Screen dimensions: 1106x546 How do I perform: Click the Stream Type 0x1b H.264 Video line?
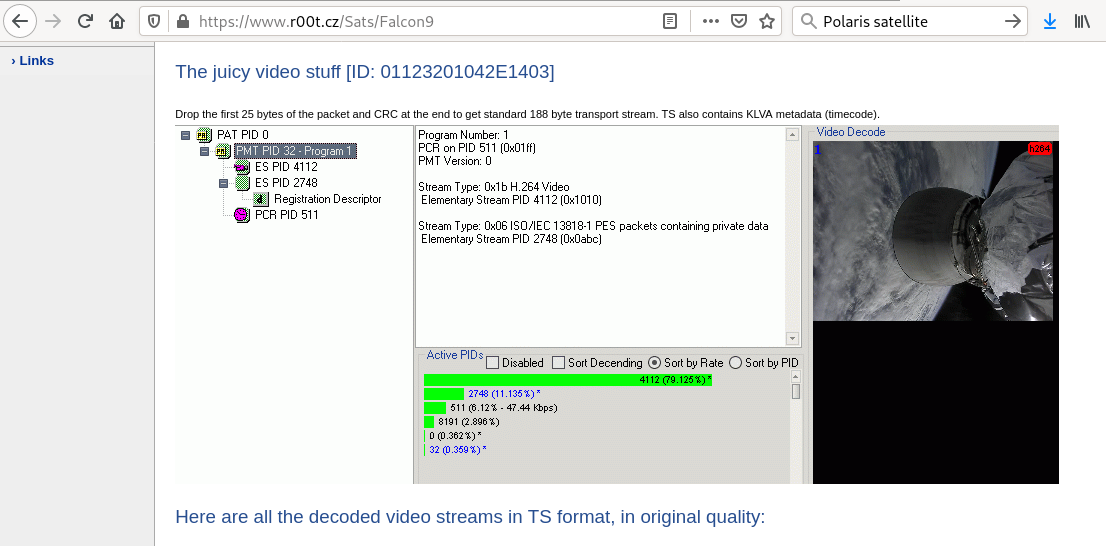(494, 187)
